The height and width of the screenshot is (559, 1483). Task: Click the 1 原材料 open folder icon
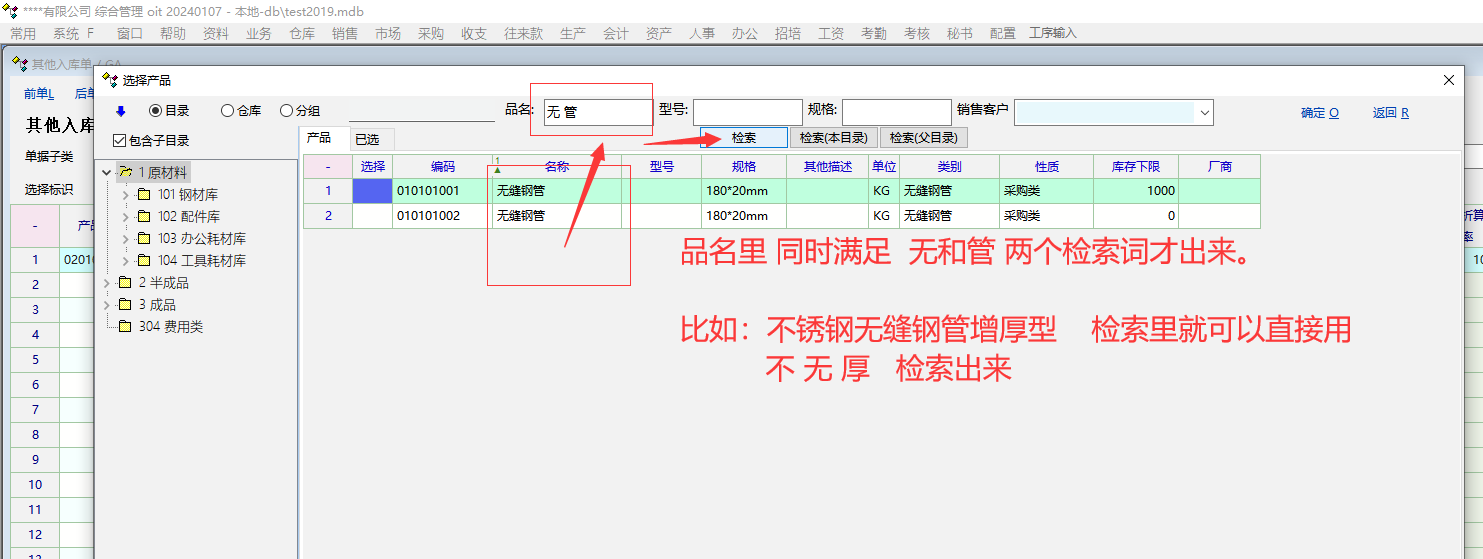click(x=126, y=173)
